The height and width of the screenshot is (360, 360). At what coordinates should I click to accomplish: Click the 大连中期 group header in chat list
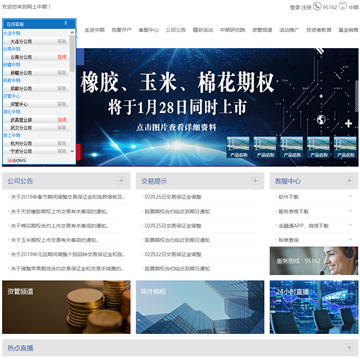[x=12, y=33]
